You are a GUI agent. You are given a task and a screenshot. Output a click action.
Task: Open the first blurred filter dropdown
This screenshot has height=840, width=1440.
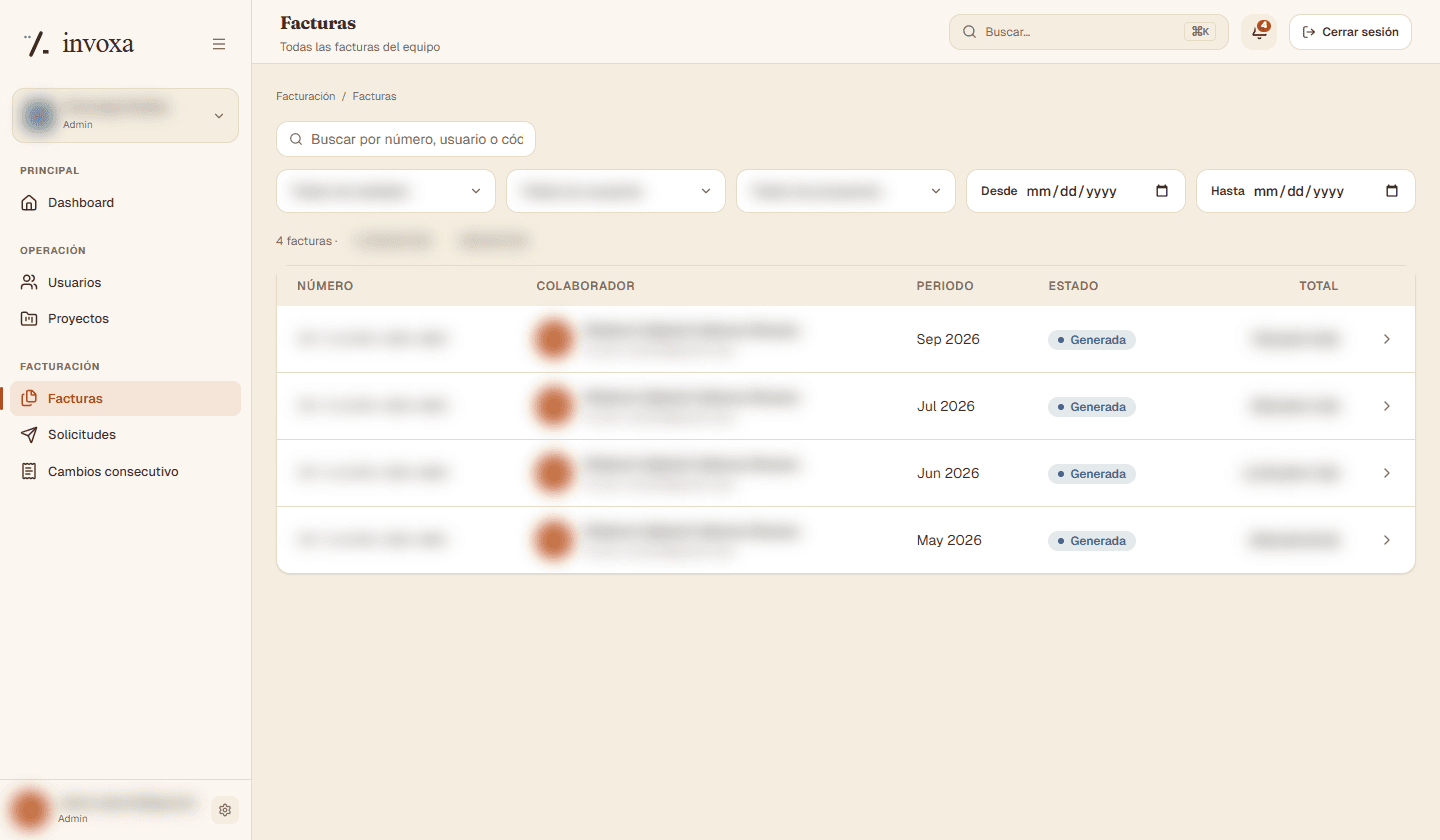tap(386, 191)
